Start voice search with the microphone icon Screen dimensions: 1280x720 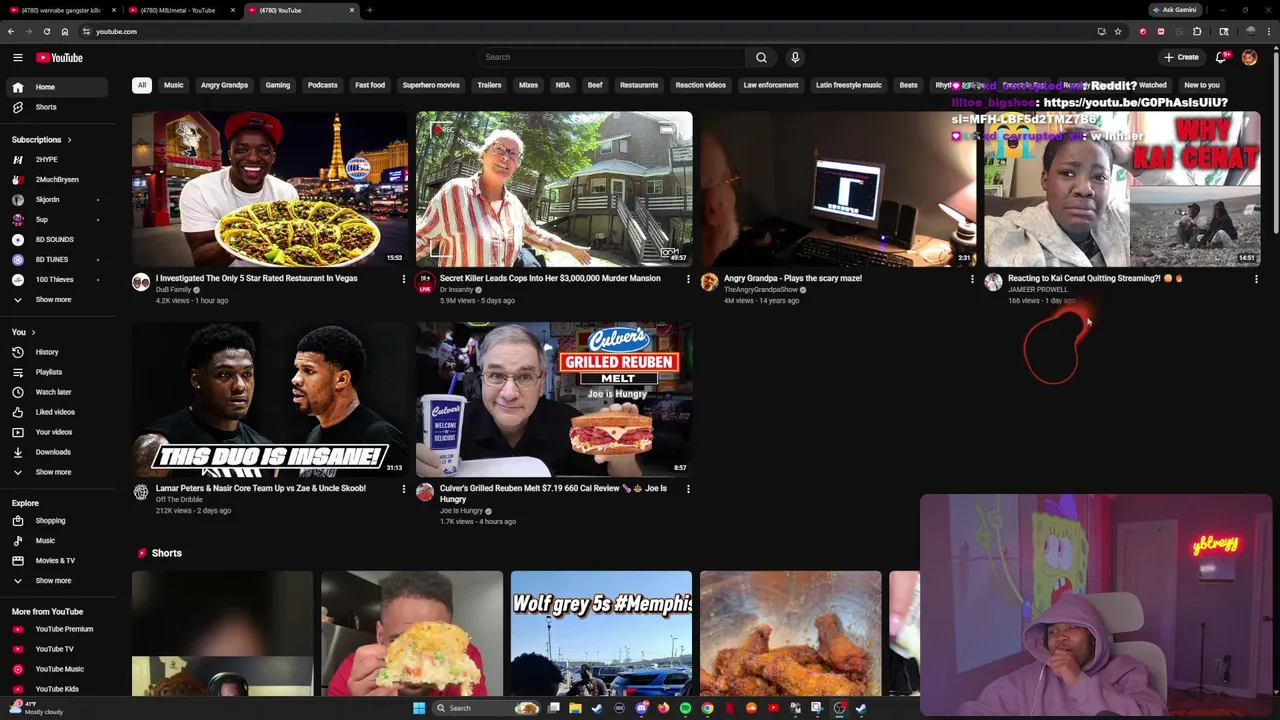795,57
